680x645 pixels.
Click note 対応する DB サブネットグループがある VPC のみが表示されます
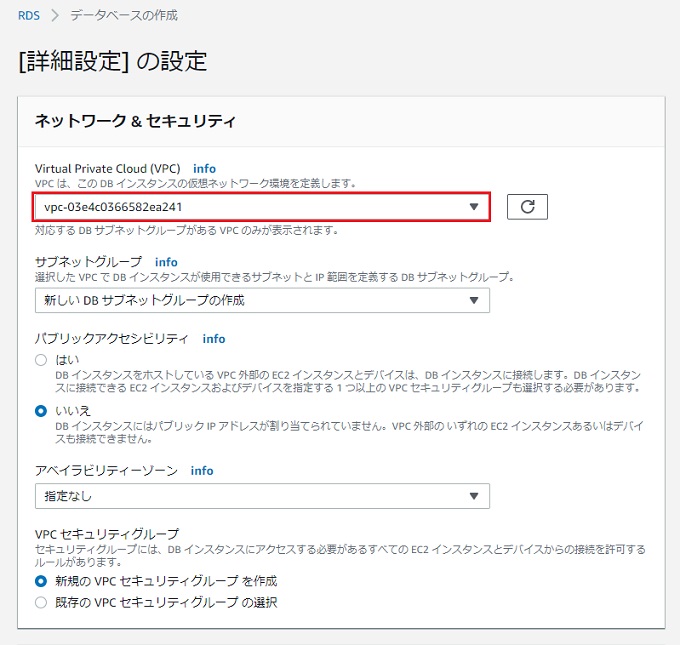tap(186, 230)
